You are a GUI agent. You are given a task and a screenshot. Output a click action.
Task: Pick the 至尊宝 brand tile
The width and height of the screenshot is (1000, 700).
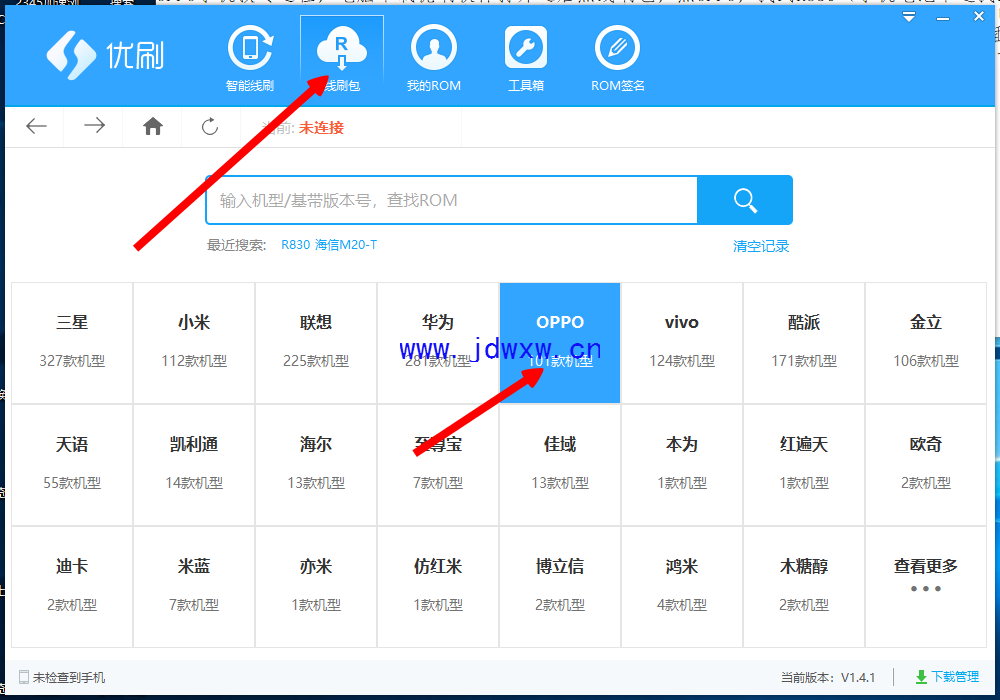click(438, 465)
